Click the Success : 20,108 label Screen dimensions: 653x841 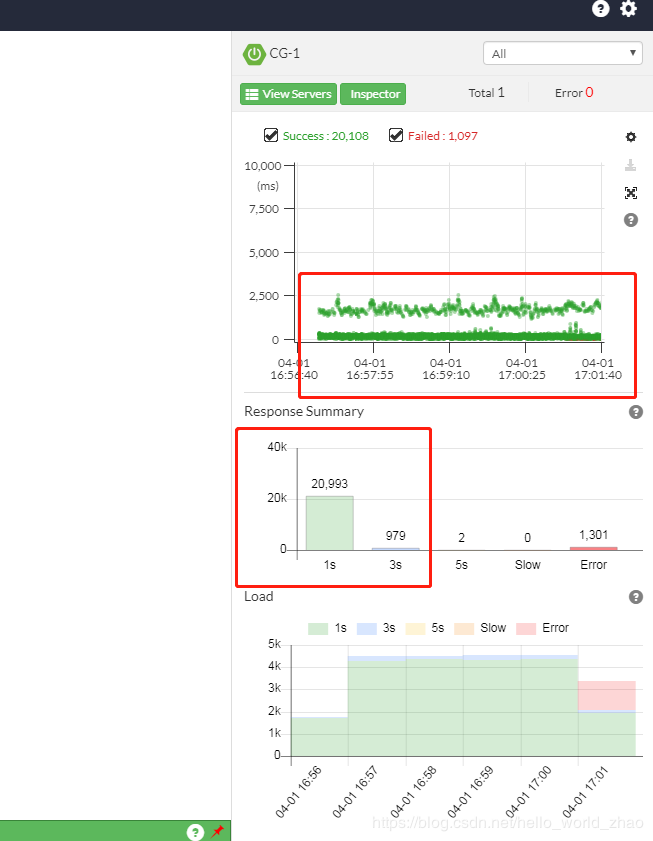point(326,136)
